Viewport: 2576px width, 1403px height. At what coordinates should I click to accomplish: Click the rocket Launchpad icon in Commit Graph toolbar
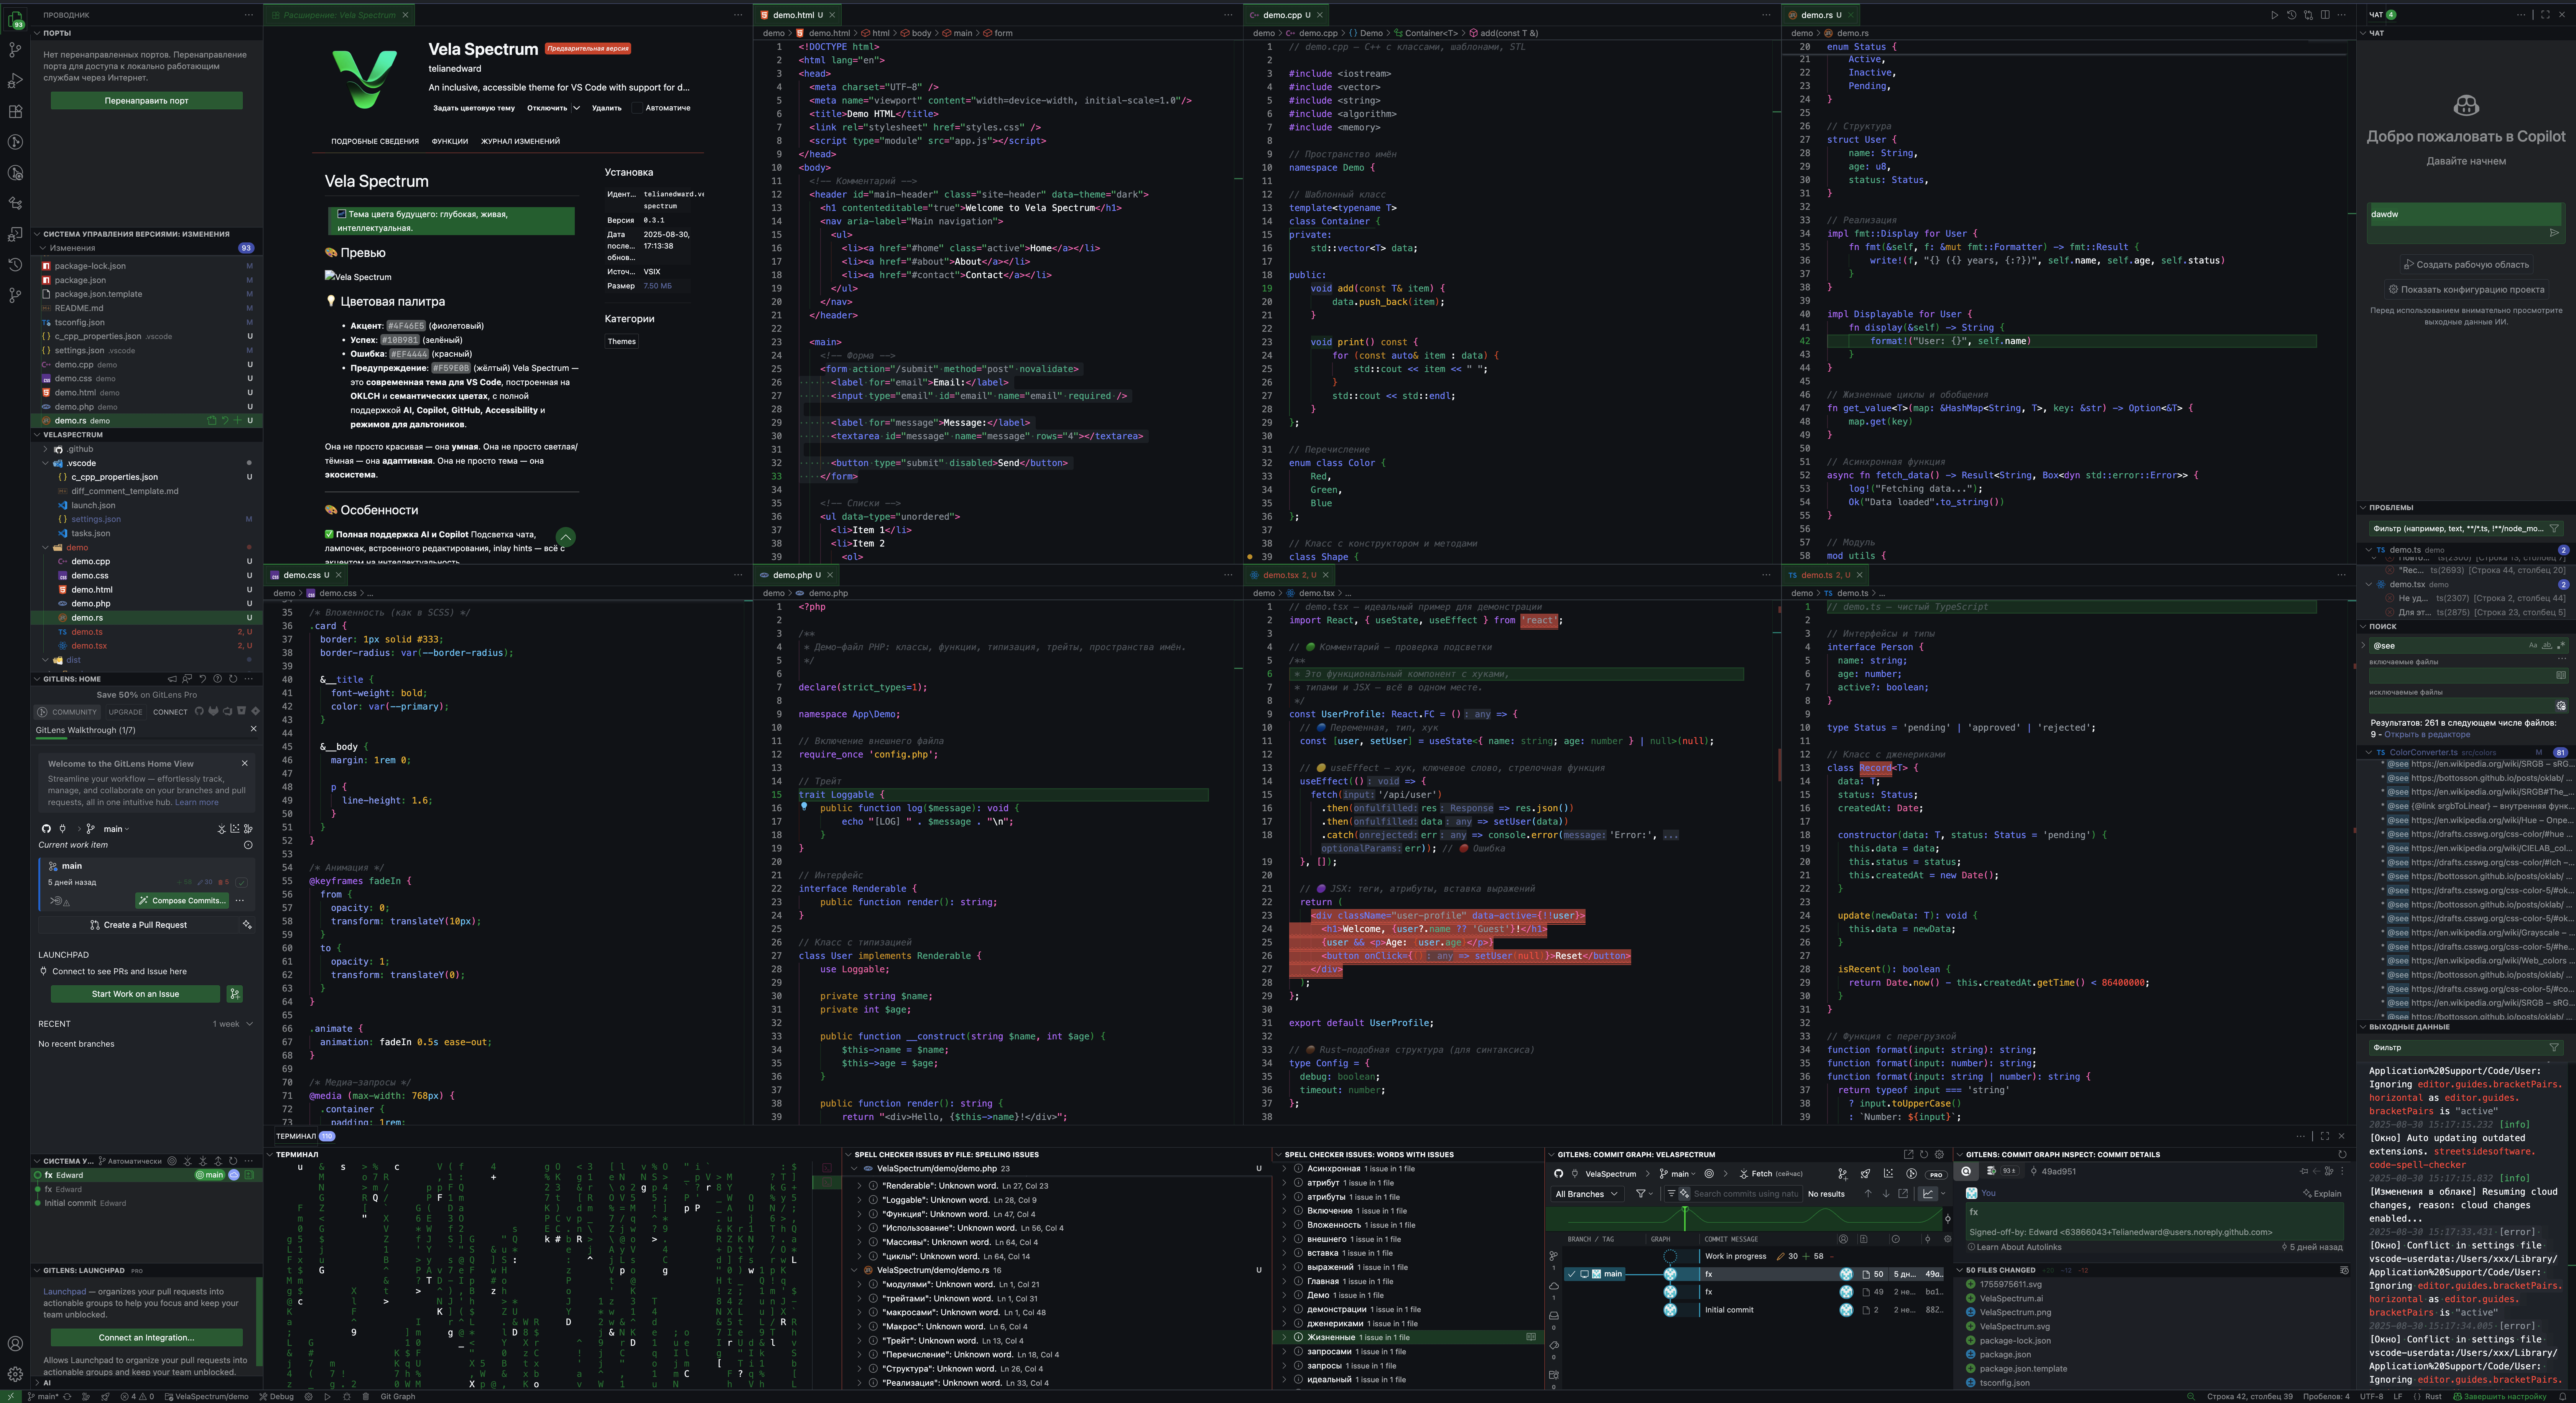click(1865, 1174)
